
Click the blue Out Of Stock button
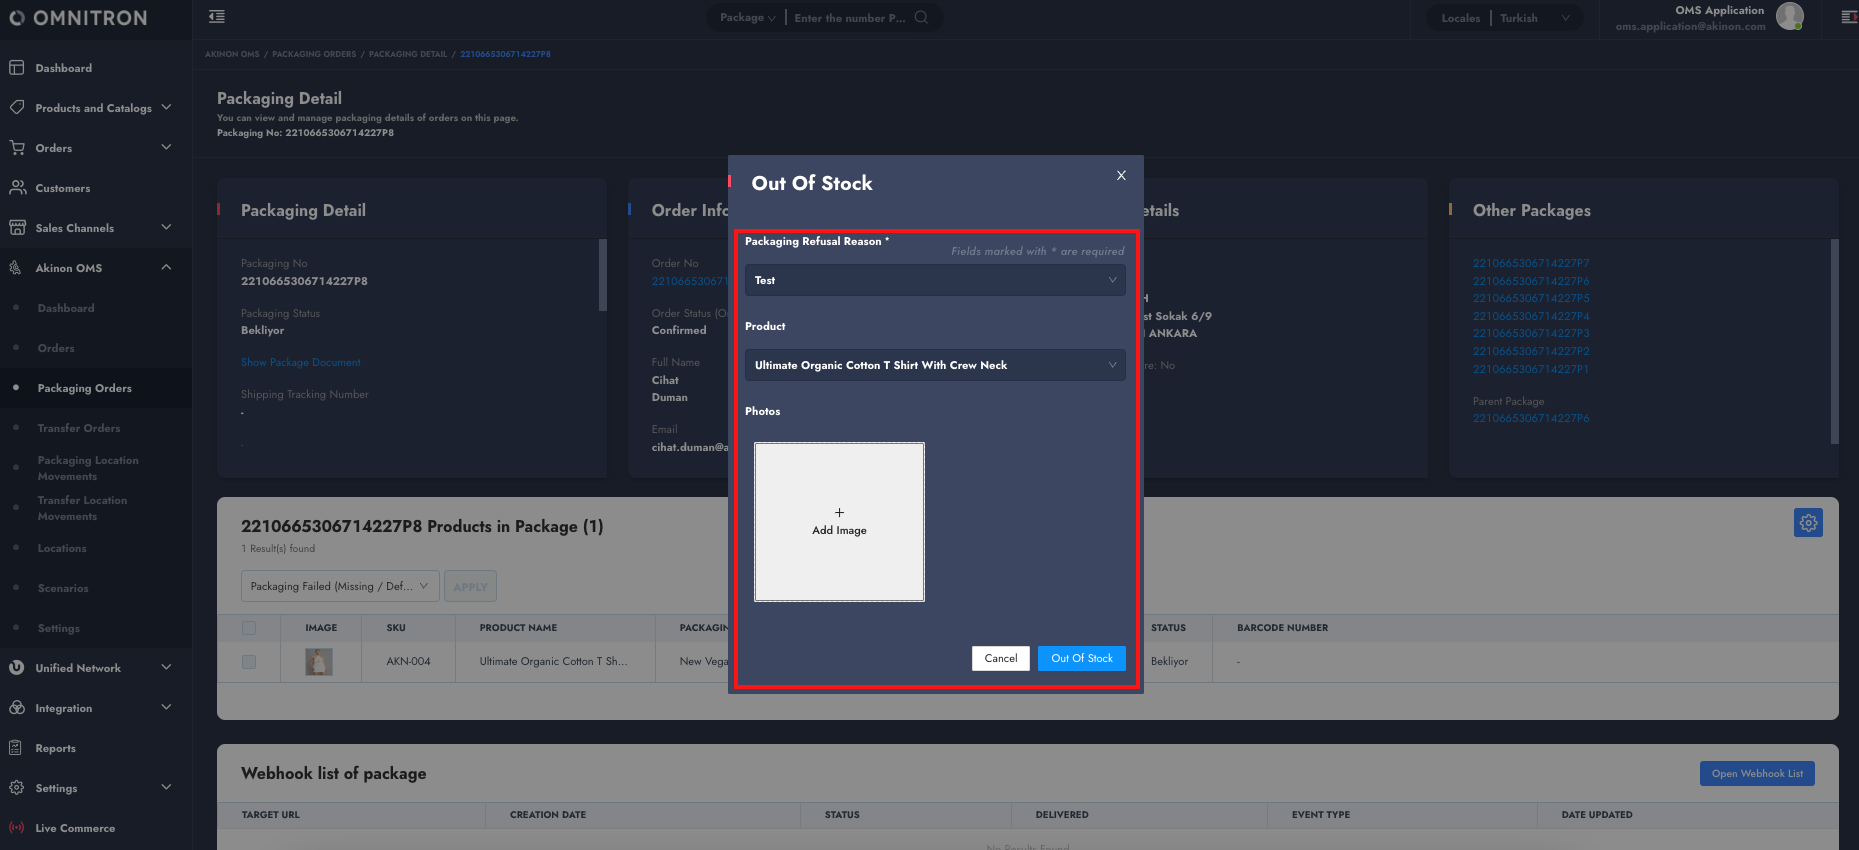1081,658
